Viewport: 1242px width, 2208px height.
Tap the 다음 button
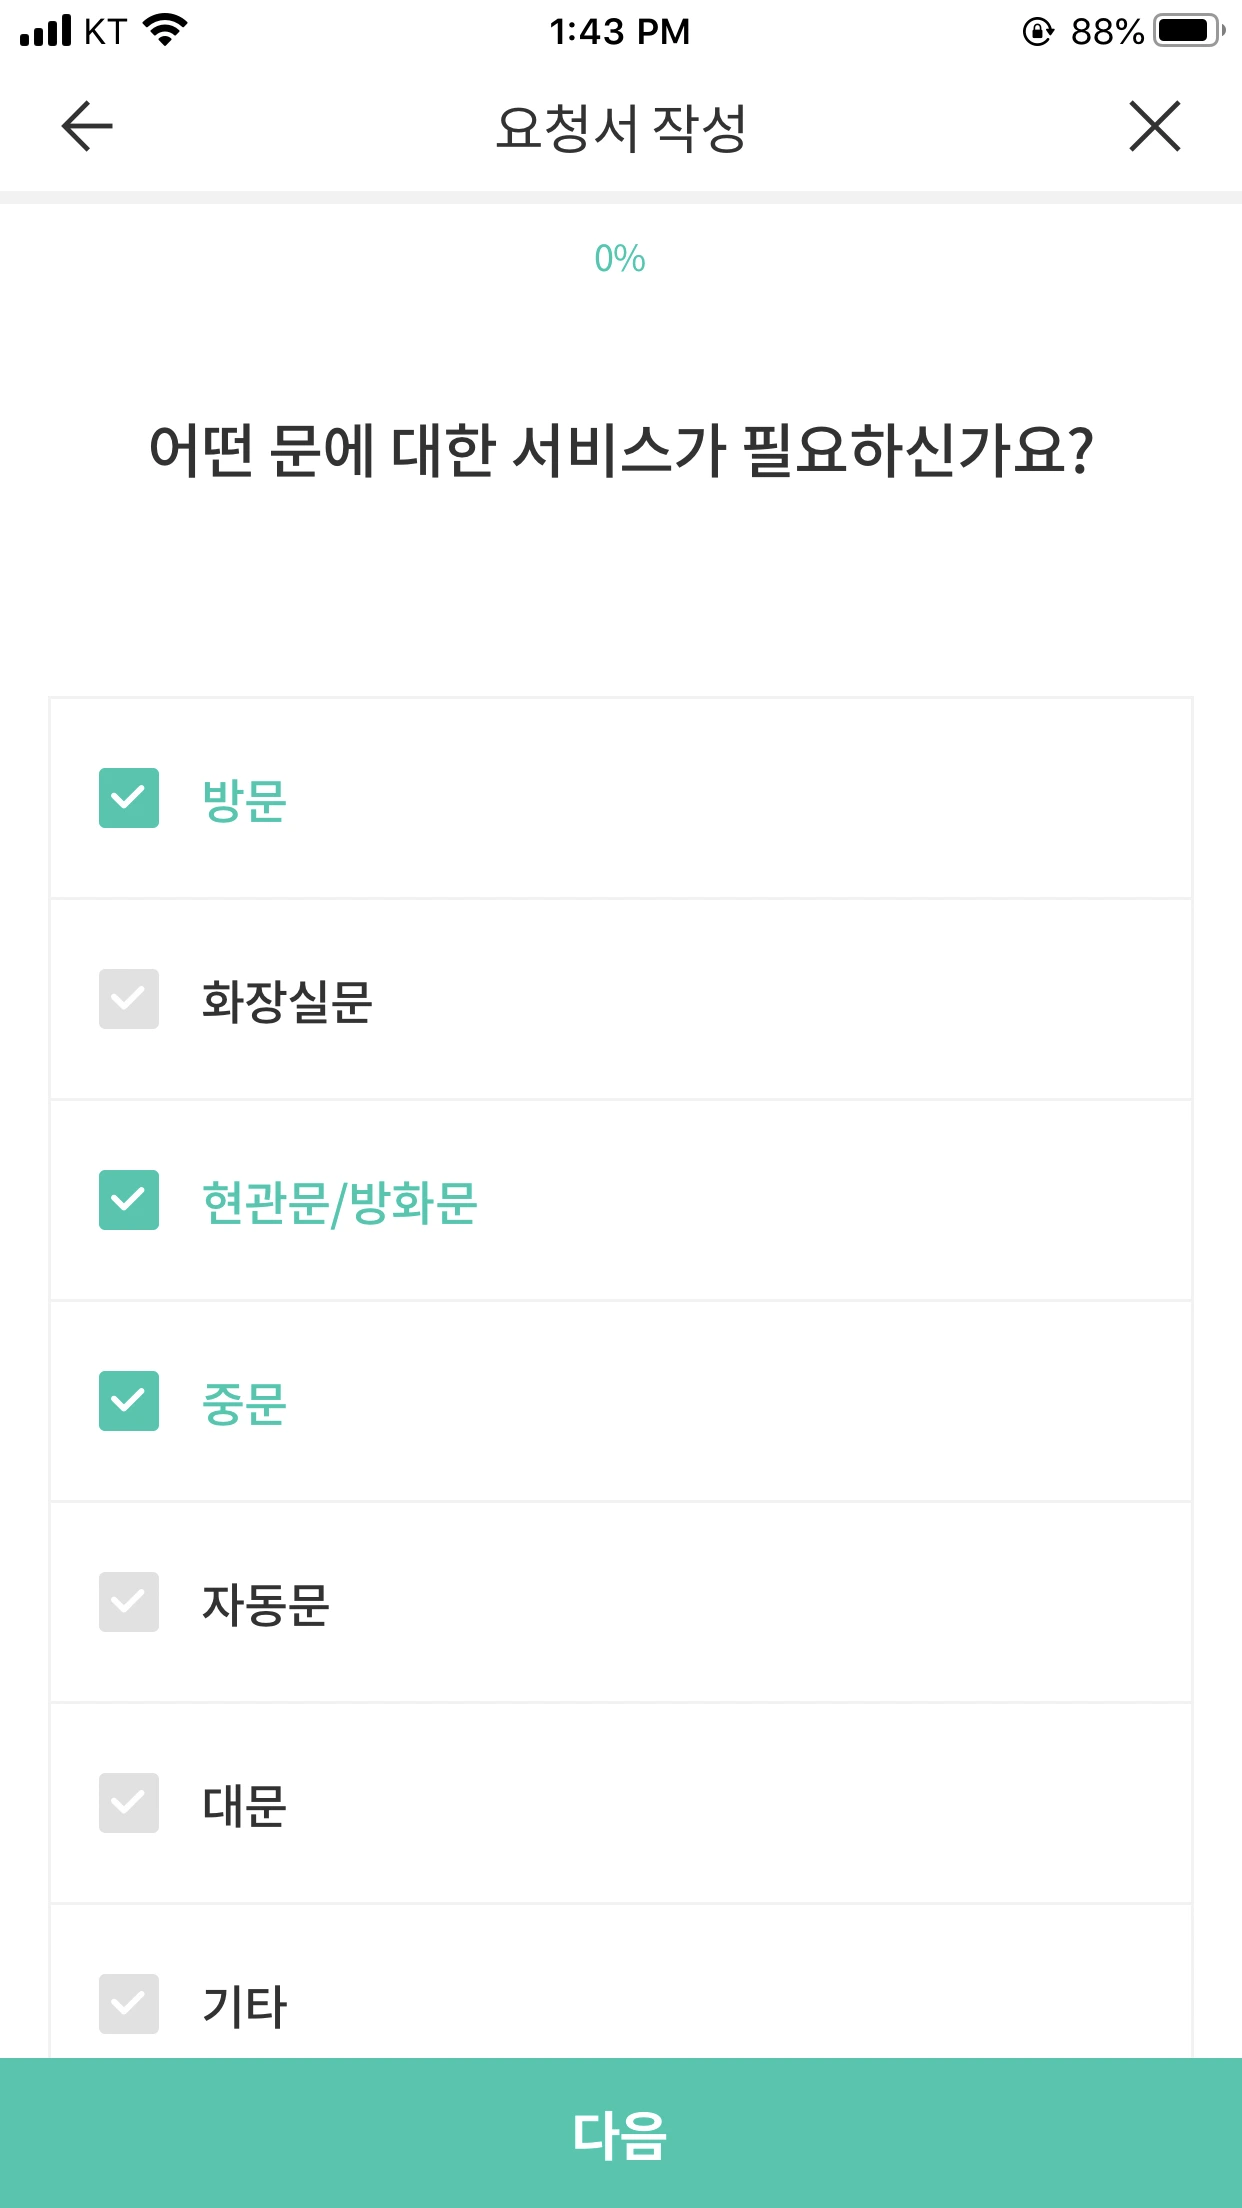tap(621, 2133)
